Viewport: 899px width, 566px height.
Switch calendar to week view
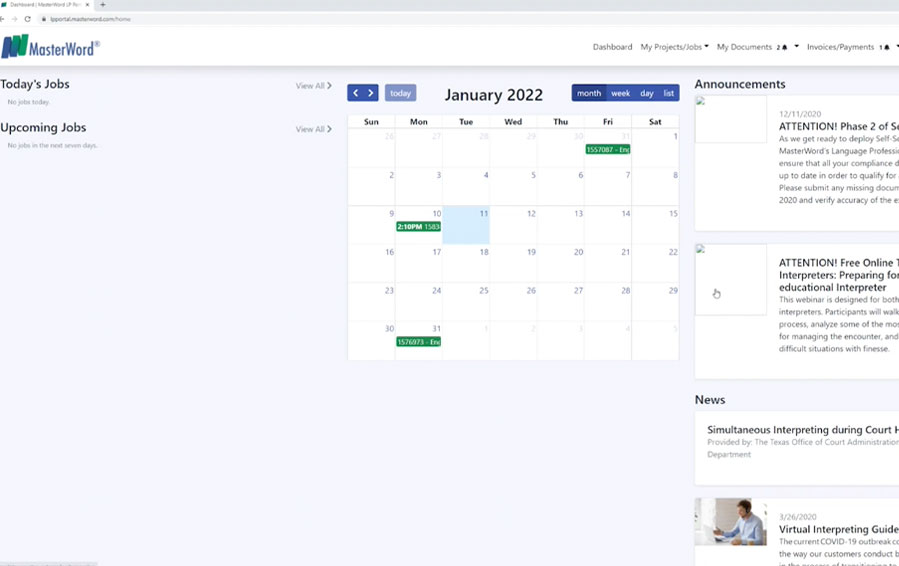[620, 93]
